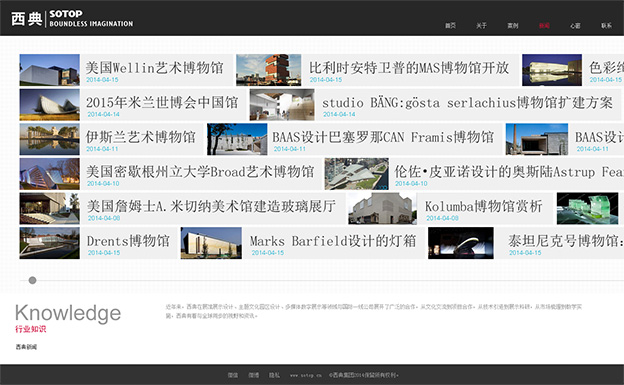Go to the 关于 about page
The image size is (624, 385).
pos(481,25)
